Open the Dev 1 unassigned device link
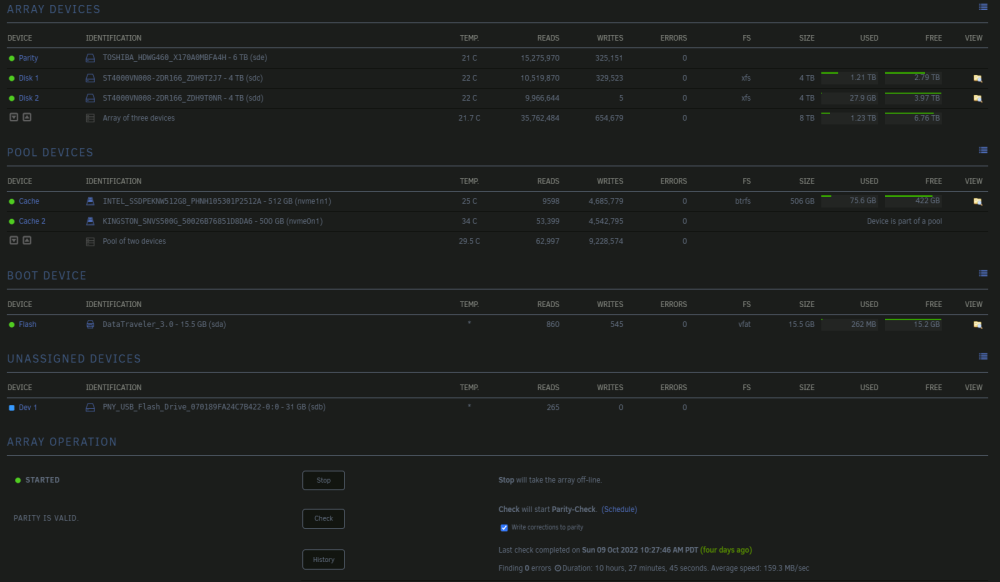The image size is (1000, 582). (27, 407)
